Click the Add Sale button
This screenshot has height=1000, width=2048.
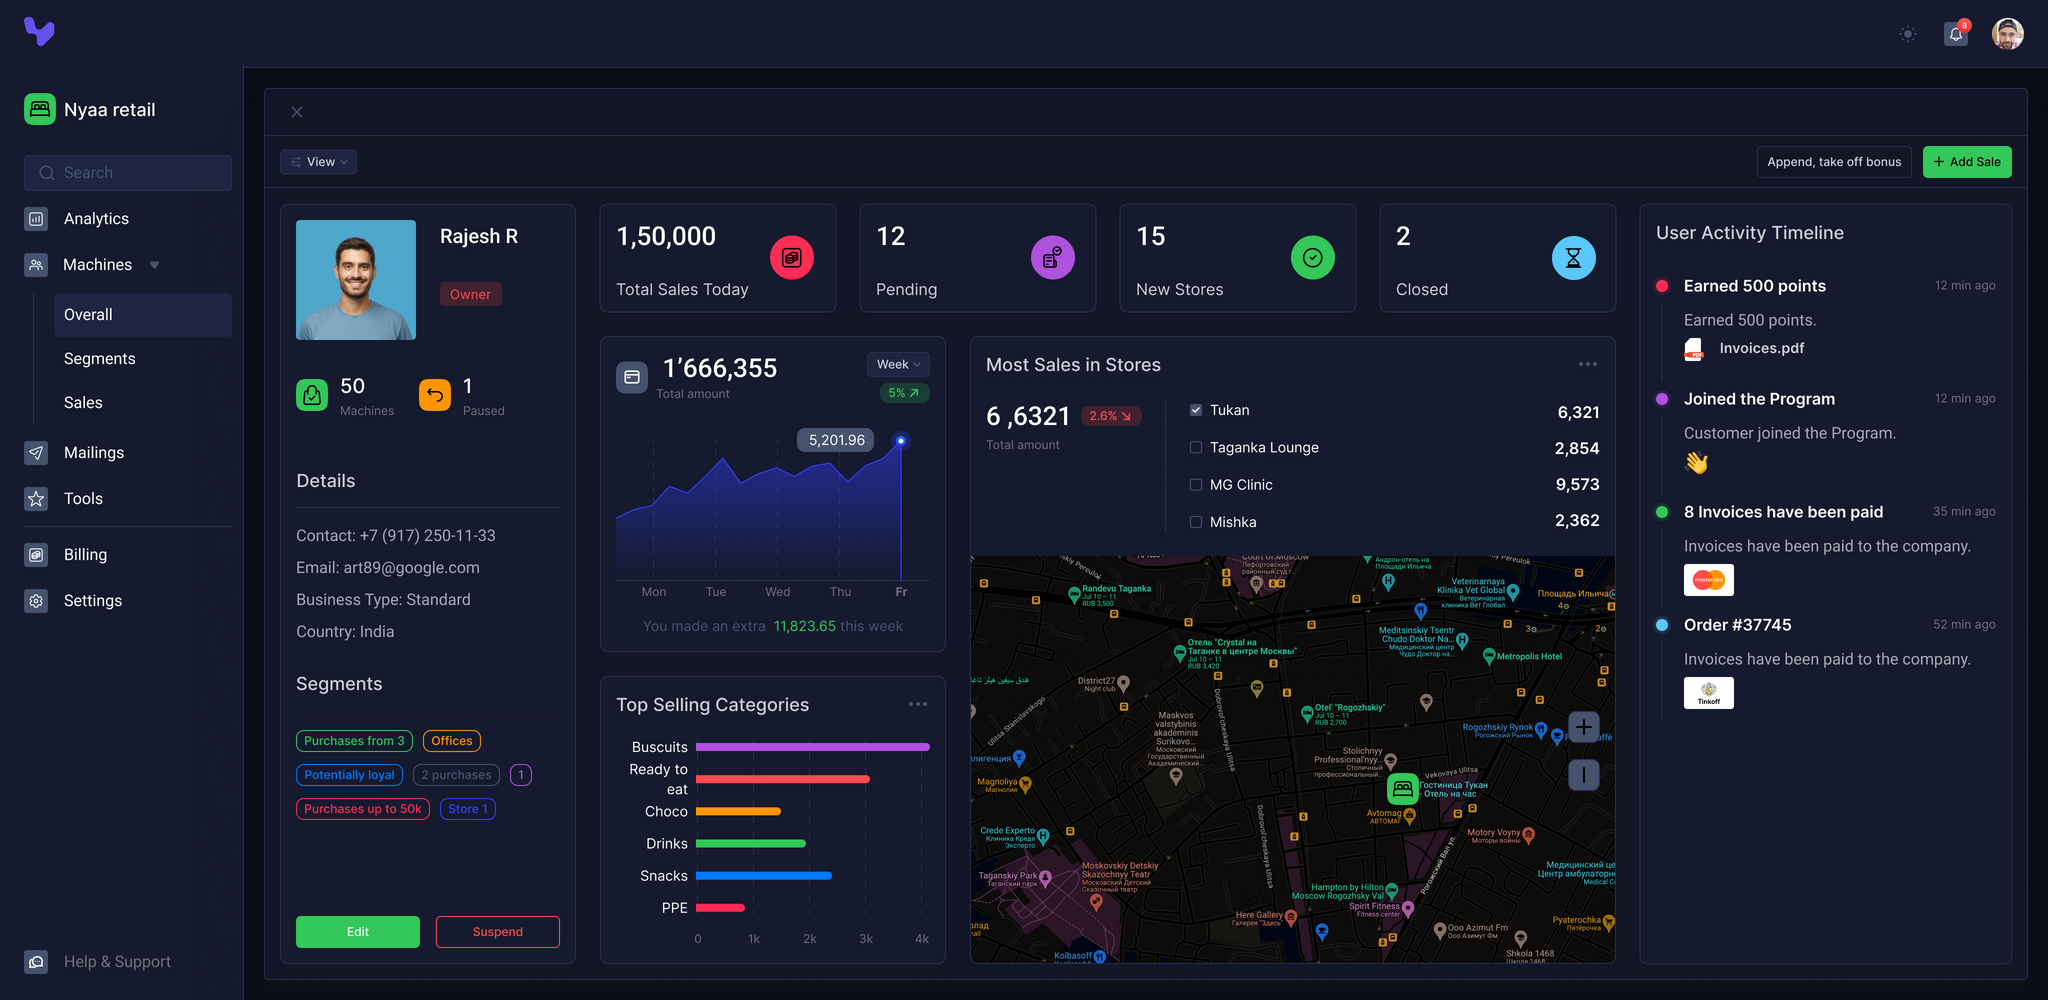pos(1966,162)
